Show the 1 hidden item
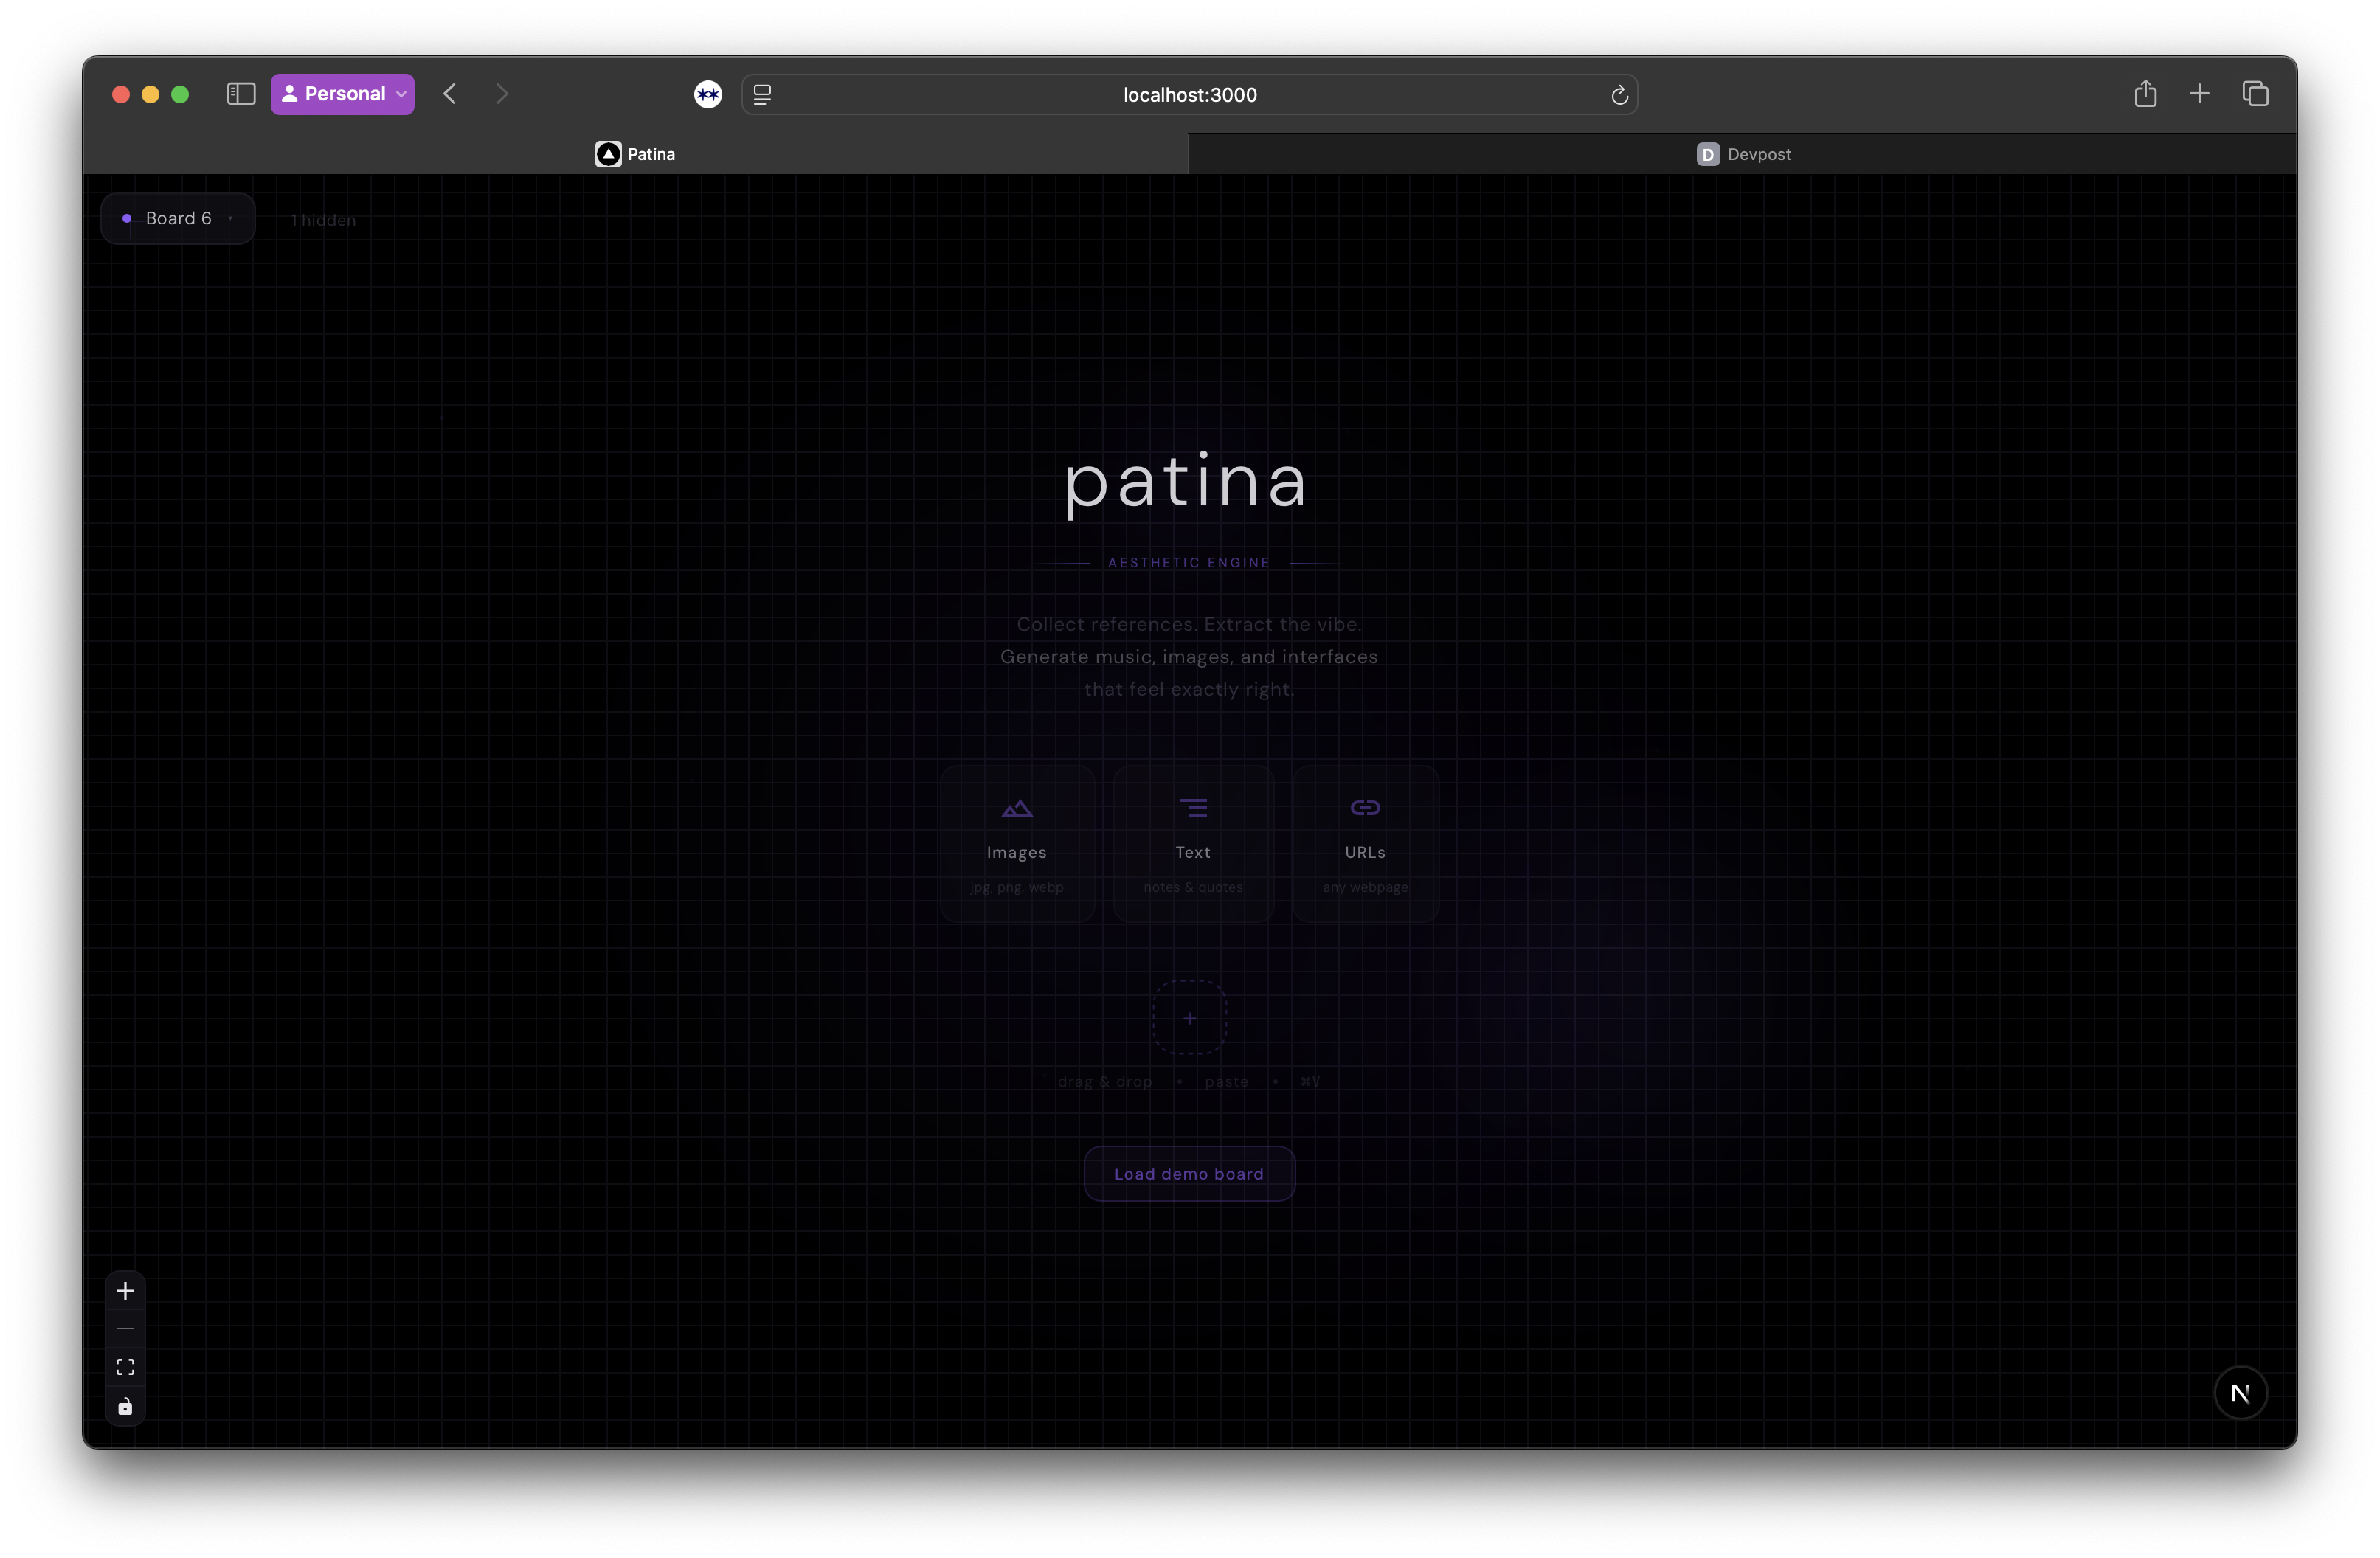This screenshot has height=1558, width=2380. tap(323, 220)
